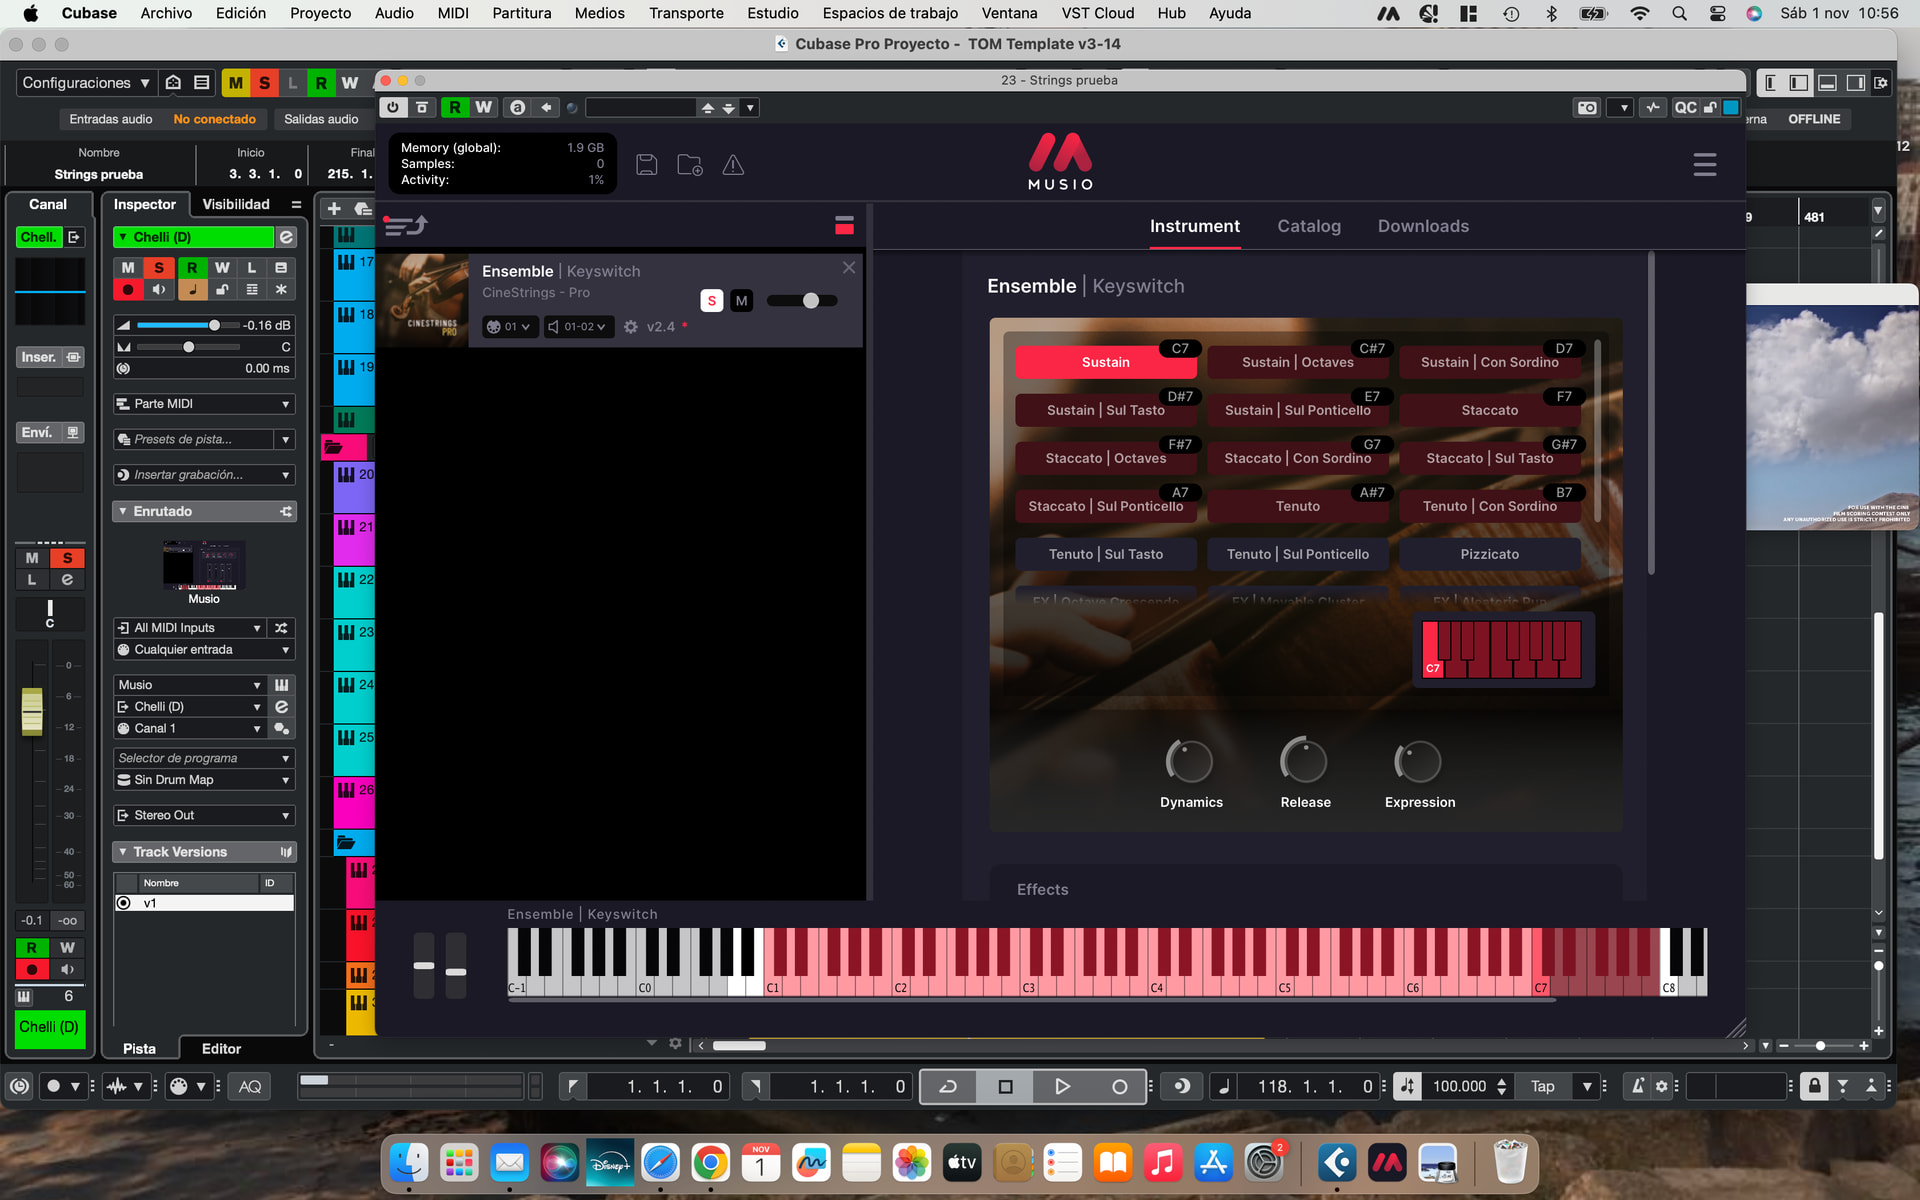Viewport: 1920px width, 1200px height.
Task: Collapse the Enrutado inspector section
Action: click(123, 511)
